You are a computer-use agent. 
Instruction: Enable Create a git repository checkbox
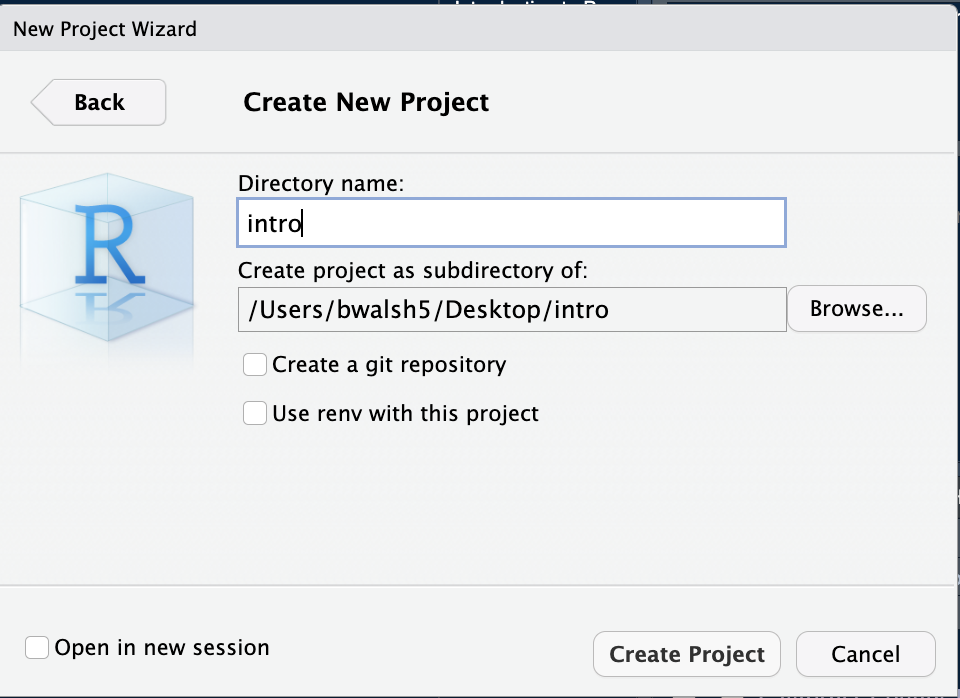point(255,365)
